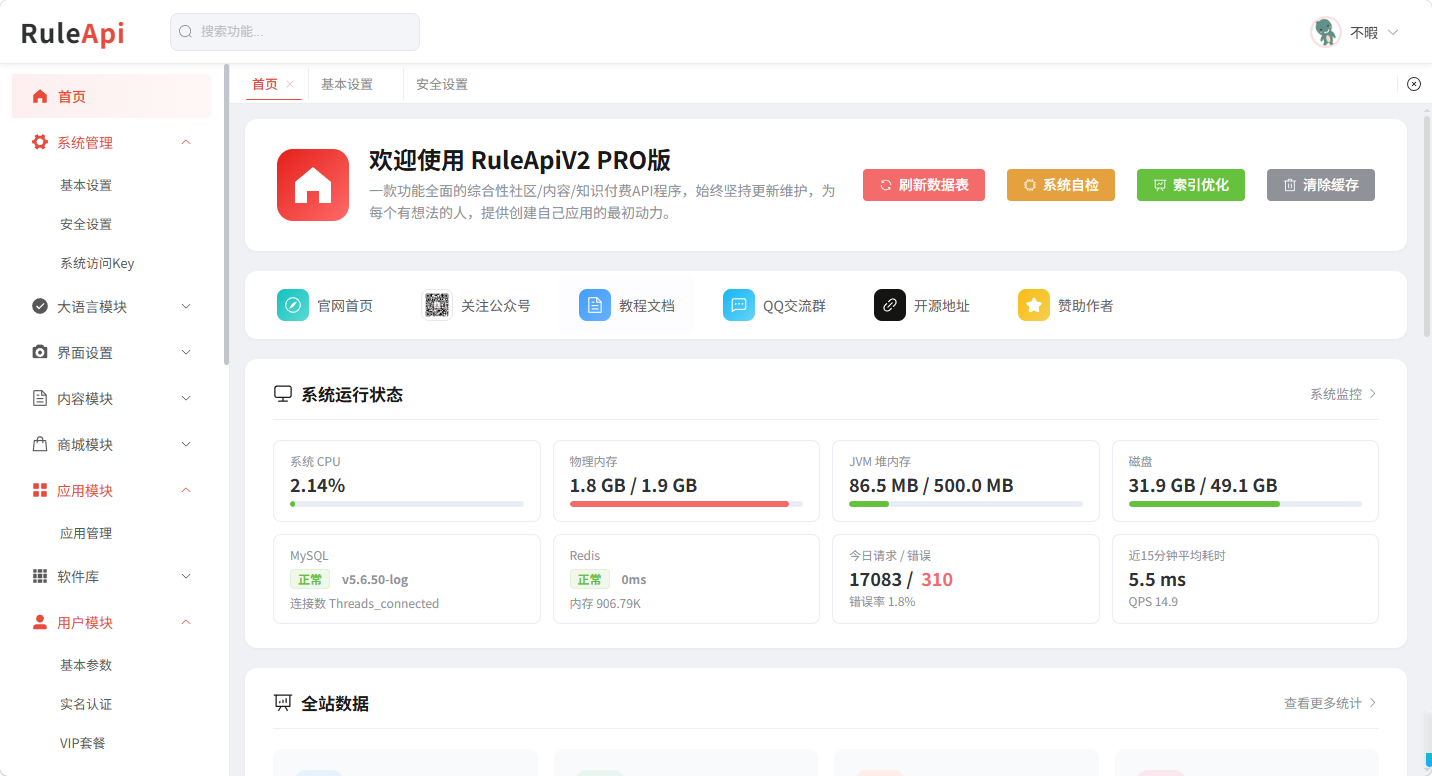
Task: Click the document icon beside 内容模块
Action: coord(40,399)
